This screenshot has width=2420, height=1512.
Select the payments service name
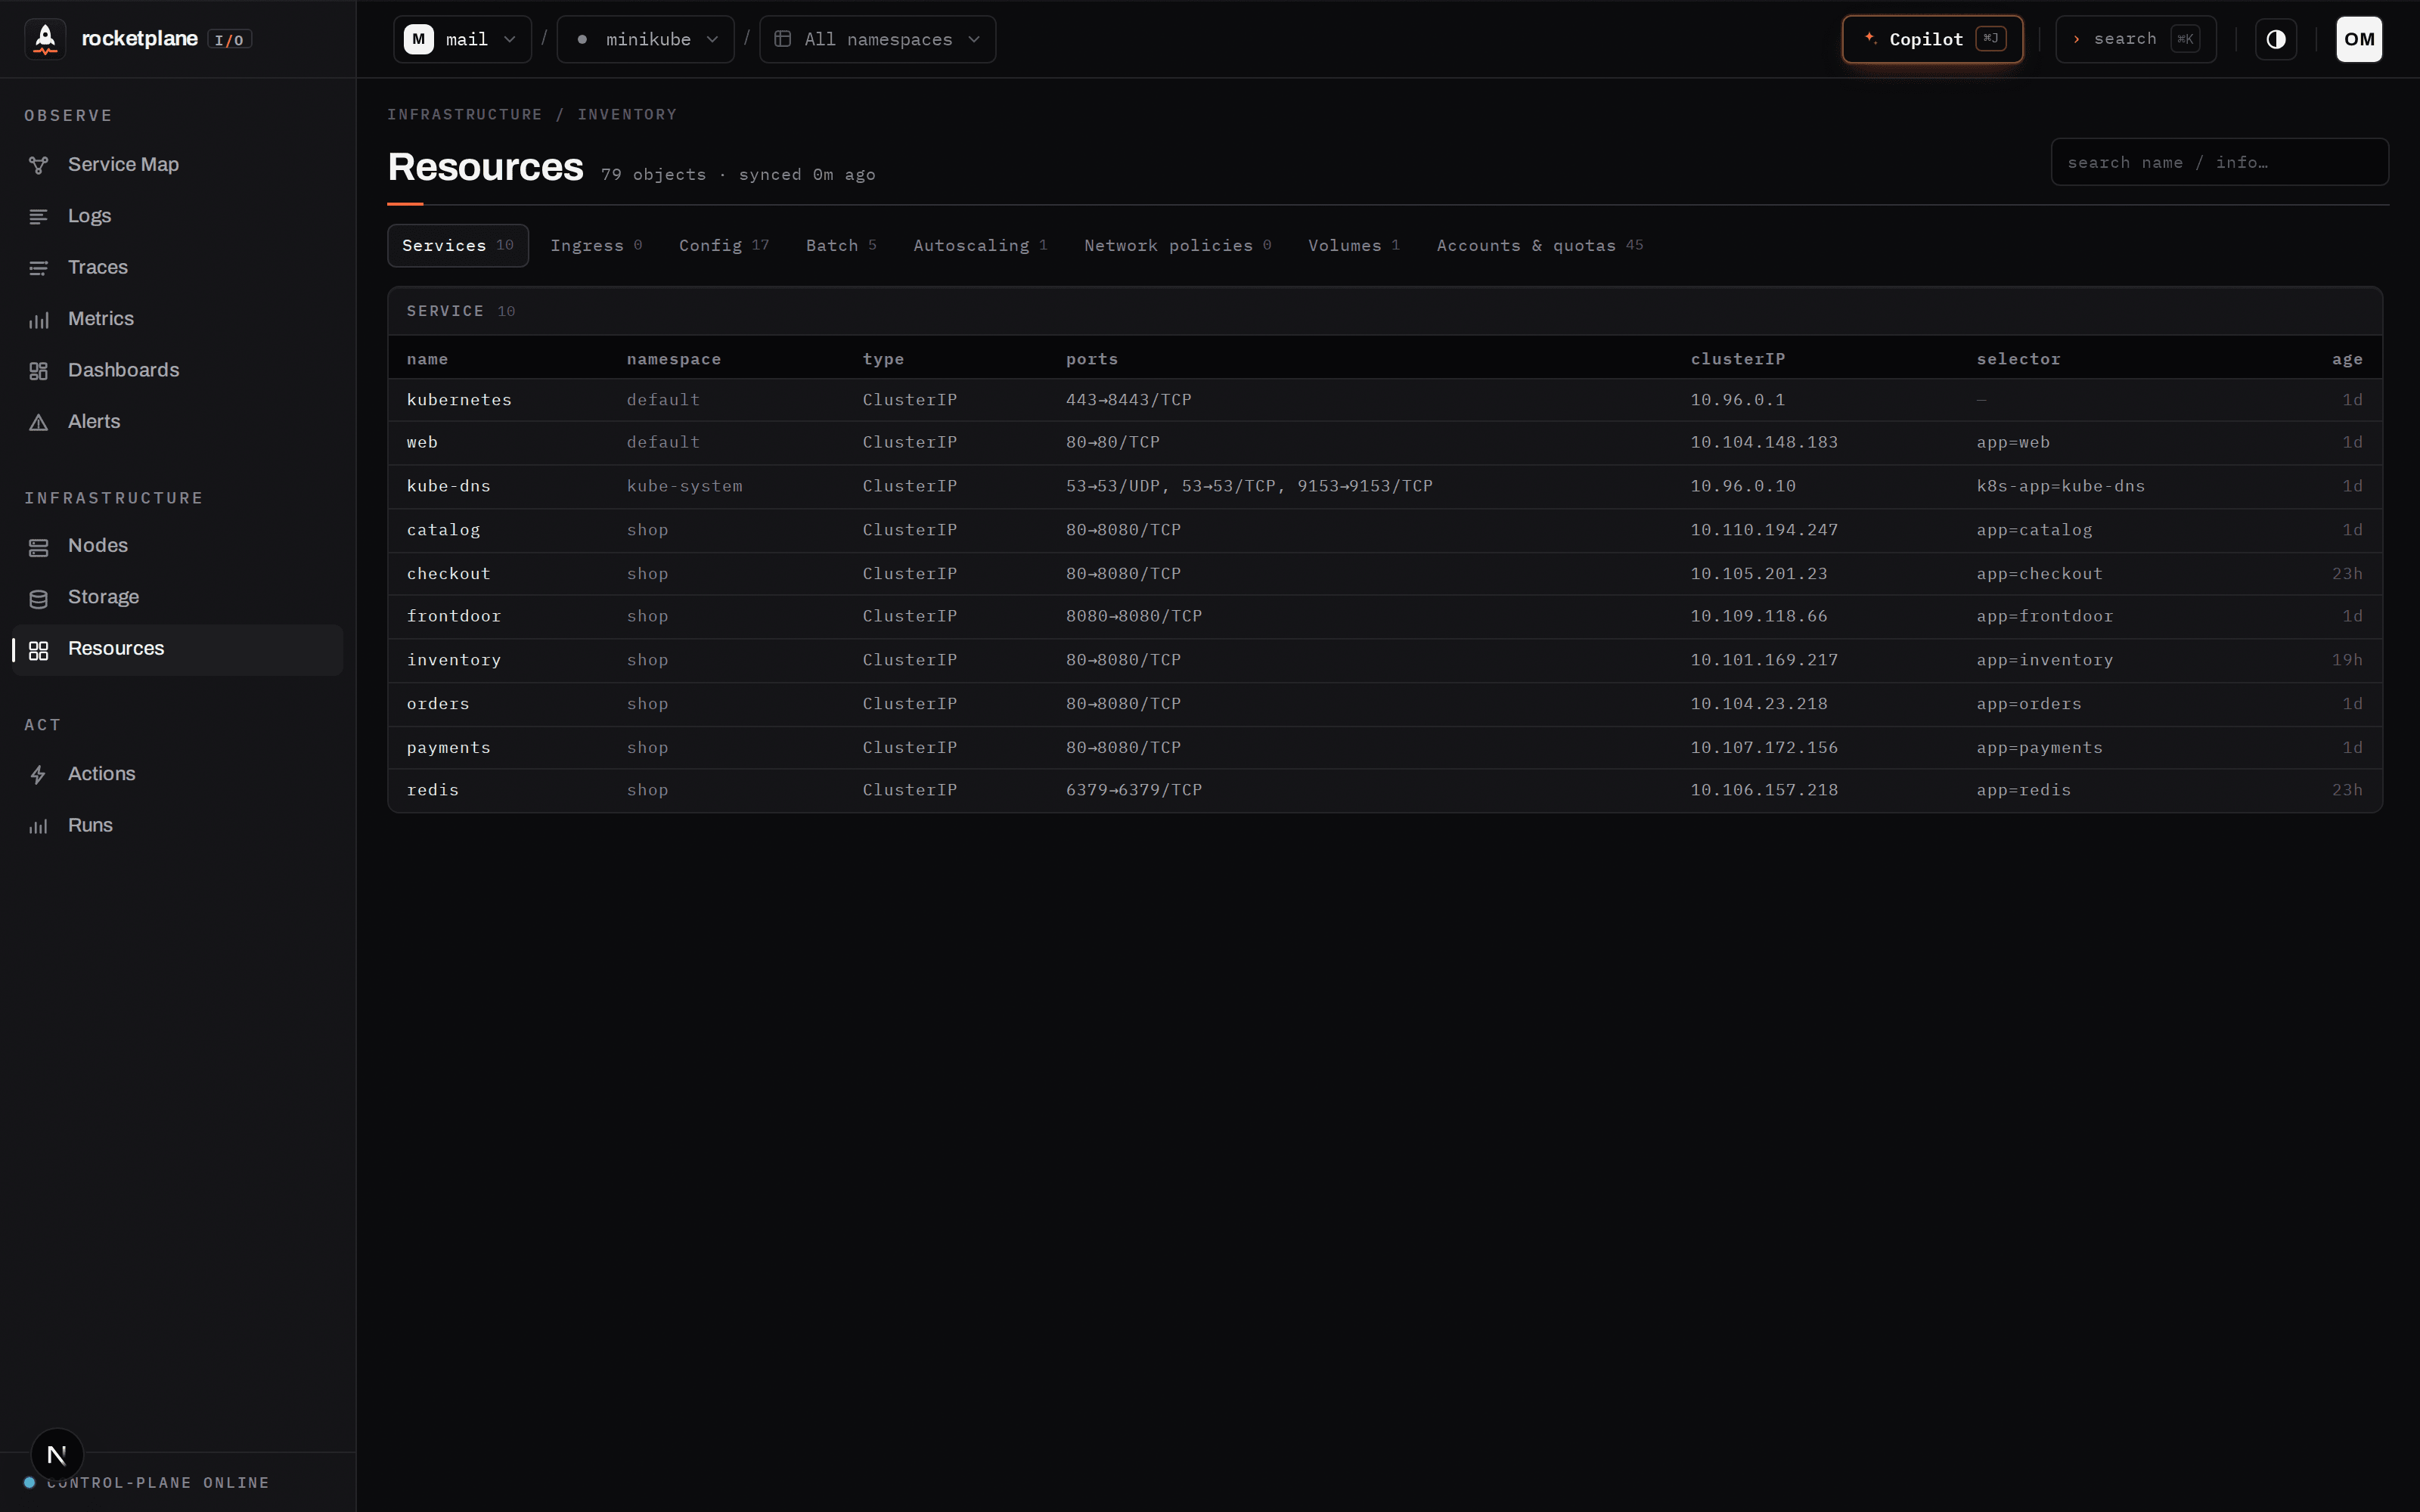click(x=448, y=748)
